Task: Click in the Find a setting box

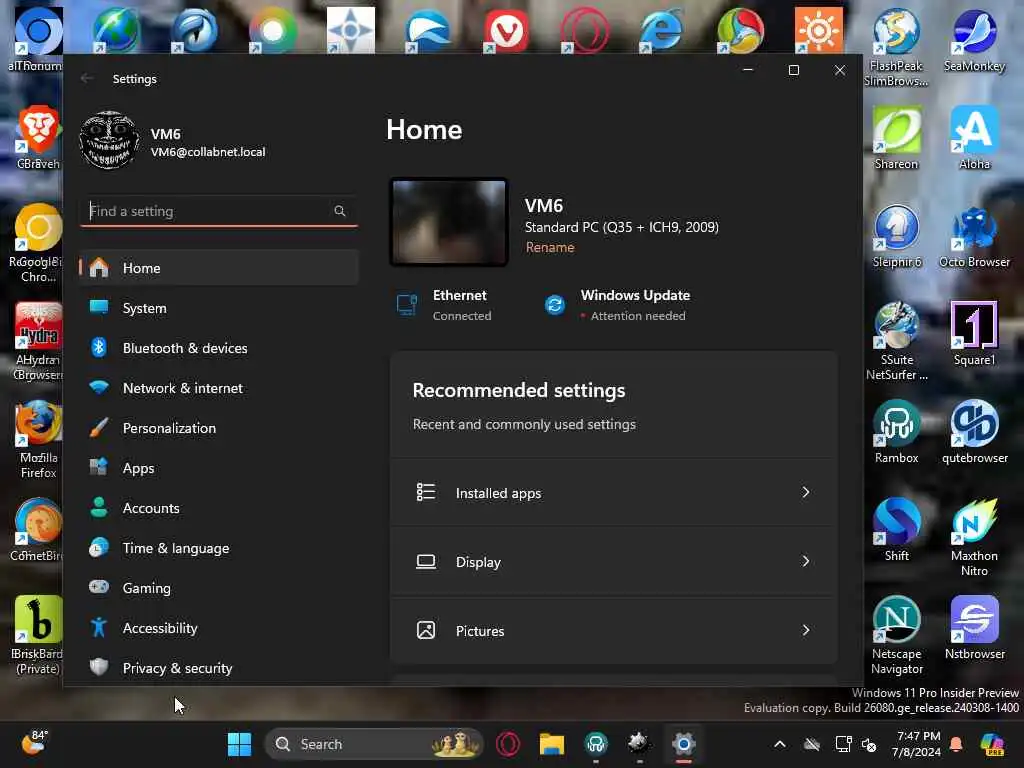Action: [219, 211]
